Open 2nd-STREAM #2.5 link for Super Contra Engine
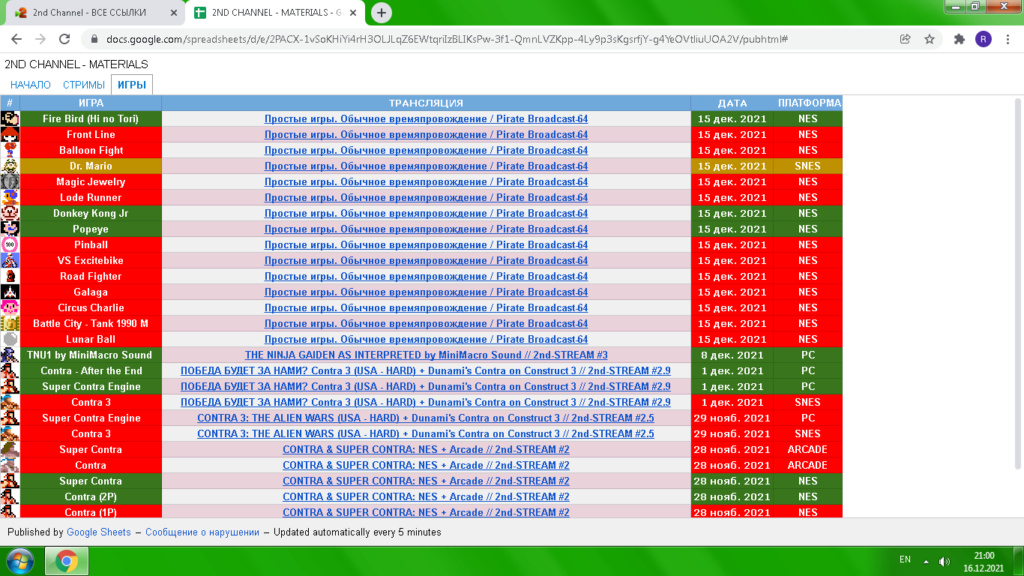 coord(426,418)
